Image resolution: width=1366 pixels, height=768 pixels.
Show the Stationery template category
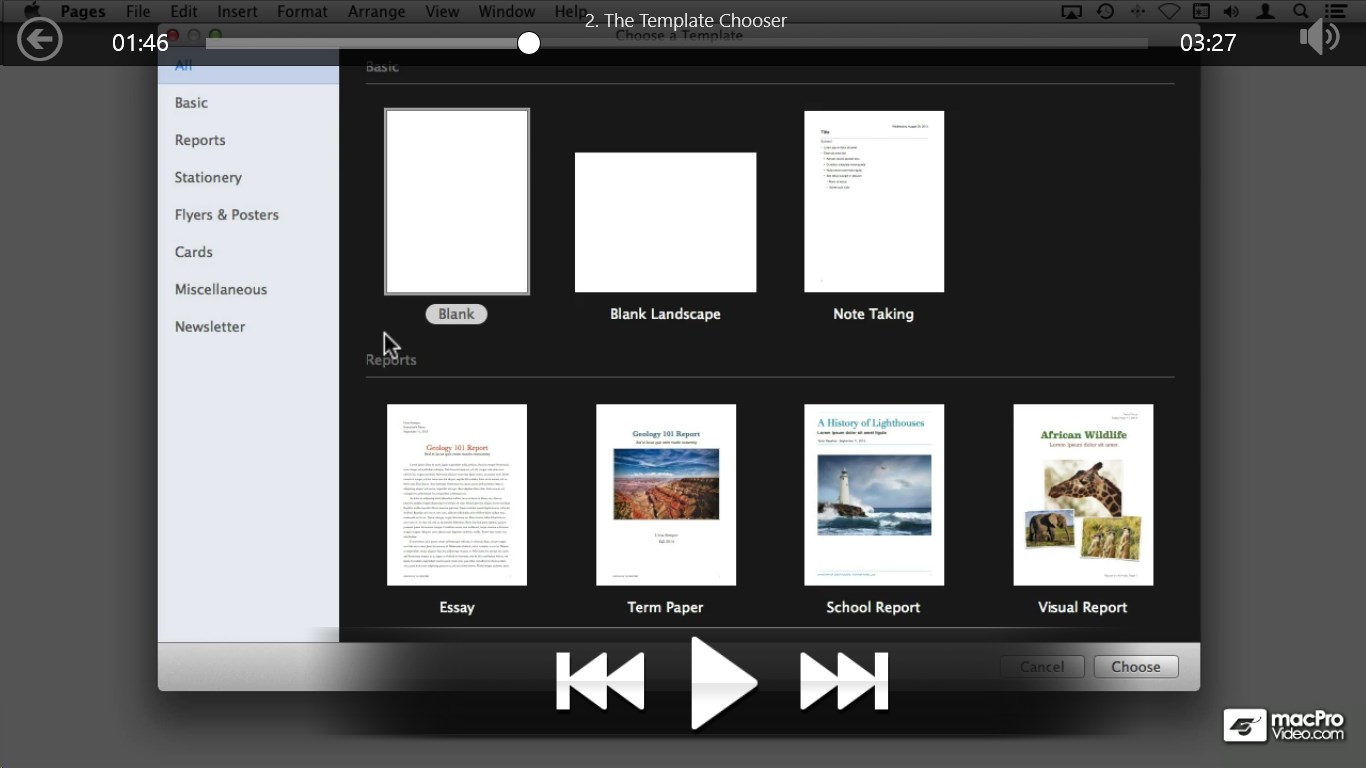click(x=208, y=177)
